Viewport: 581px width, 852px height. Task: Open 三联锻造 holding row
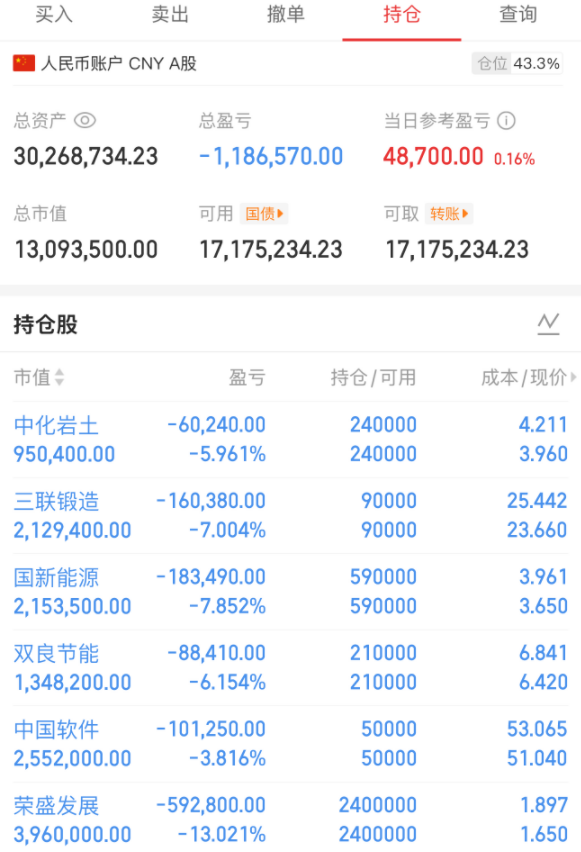[x=290, y=516]
